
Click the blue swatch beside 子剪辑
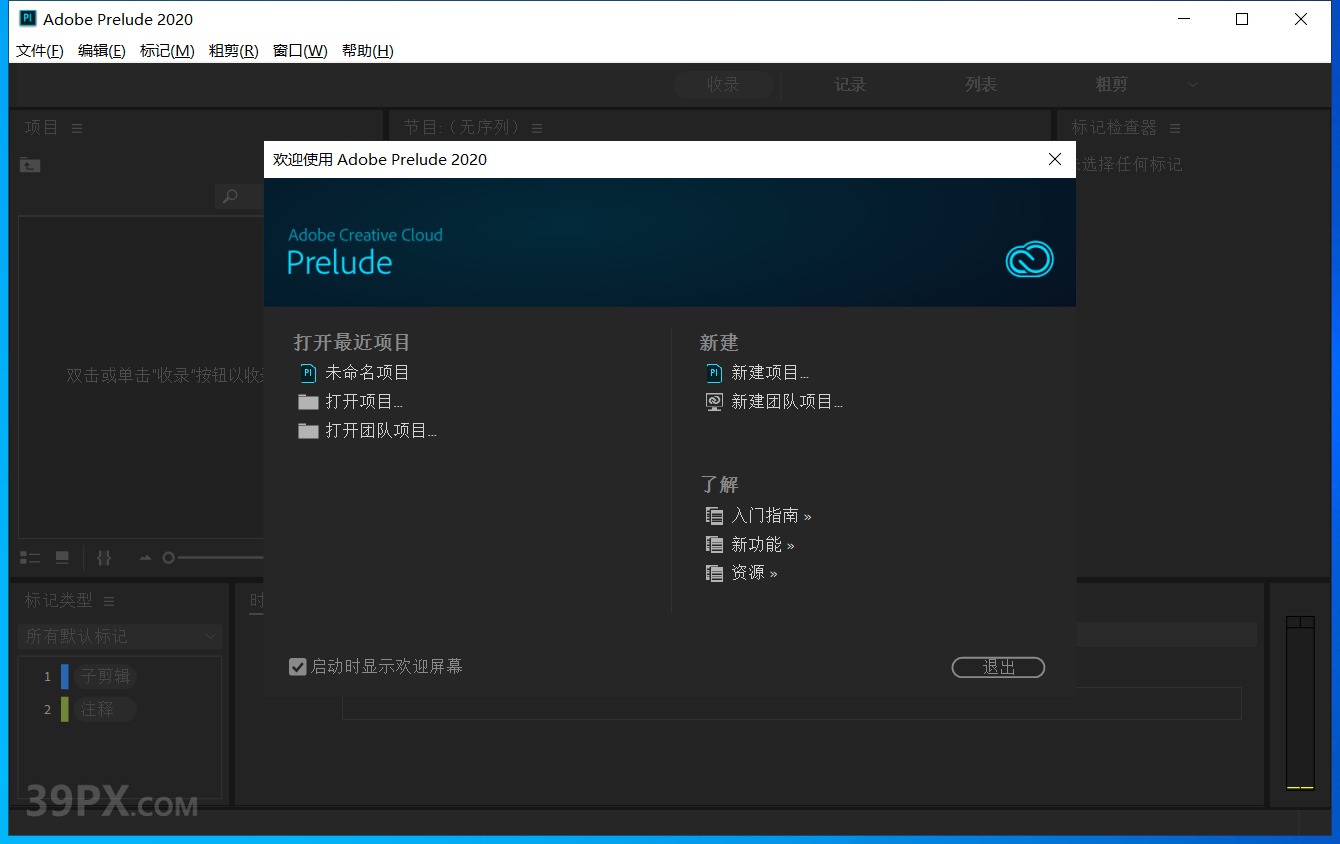tap(65, 677)
